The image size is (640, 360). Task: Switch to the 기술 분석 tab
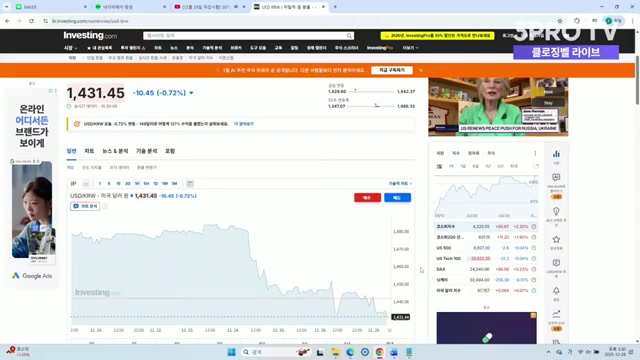[147, 151]
